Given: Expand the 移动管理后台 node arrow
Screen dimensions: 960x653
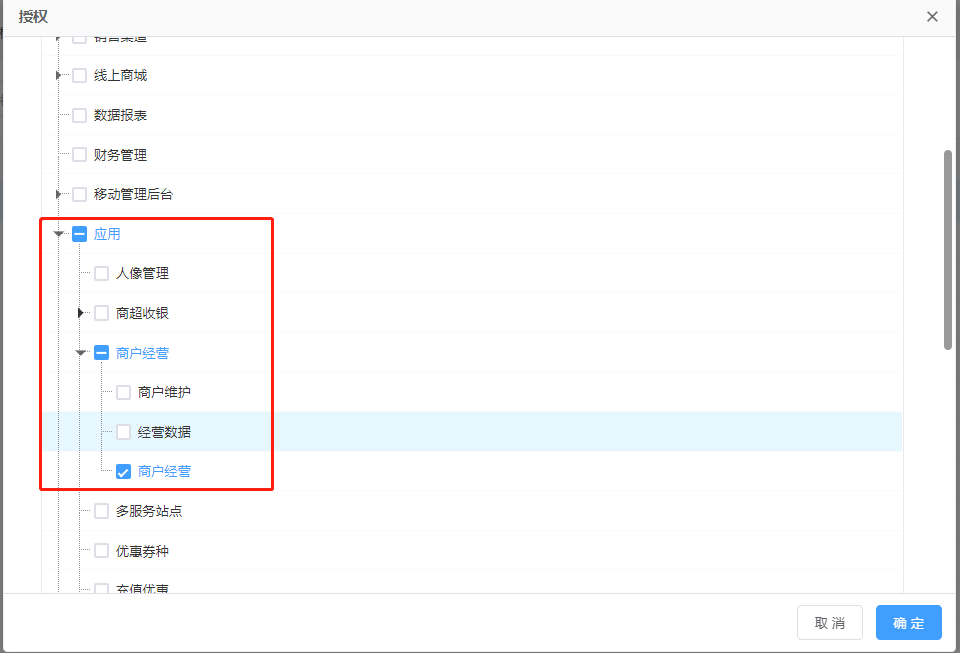Looking at the screenshot, I should pos(59,194).
